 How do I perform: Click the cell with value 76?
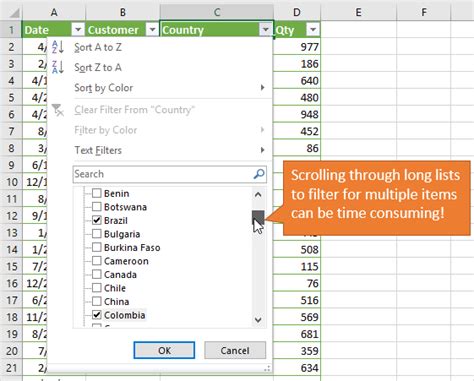coord(297,283)
